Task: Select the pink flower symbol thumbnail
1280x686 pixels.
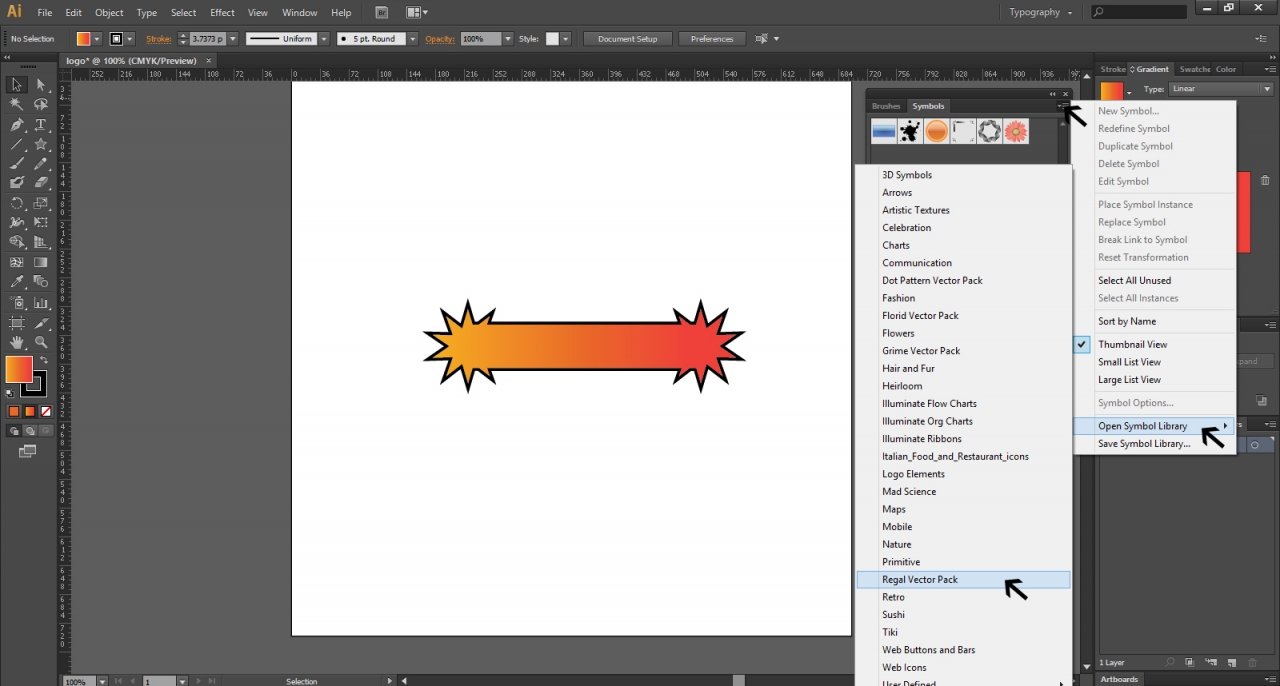Action: click(x=1016, y=131)
